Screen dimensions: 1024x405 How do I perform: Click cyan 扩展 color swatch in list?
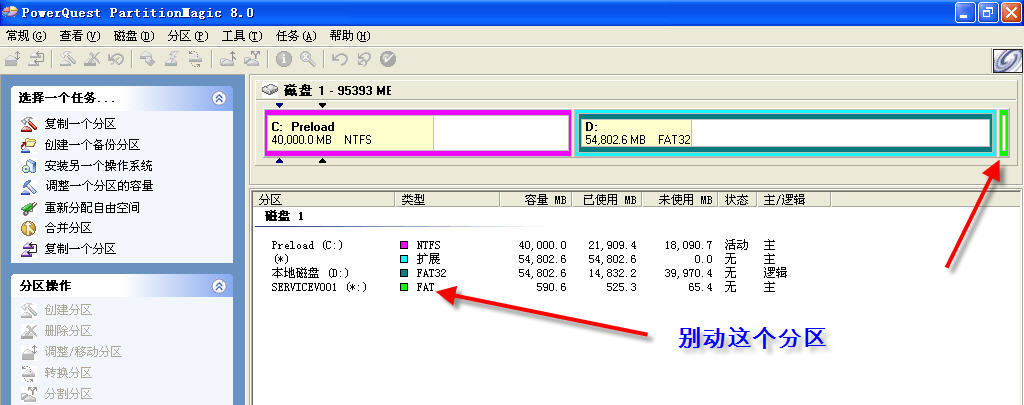pyautogui.click(x=404, y=259)
